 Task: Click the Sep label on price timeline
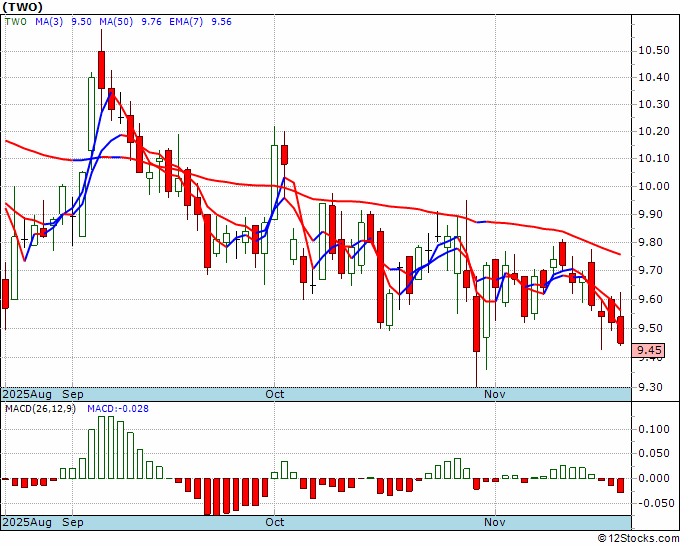pyautogui.click(x=73, y=394)
